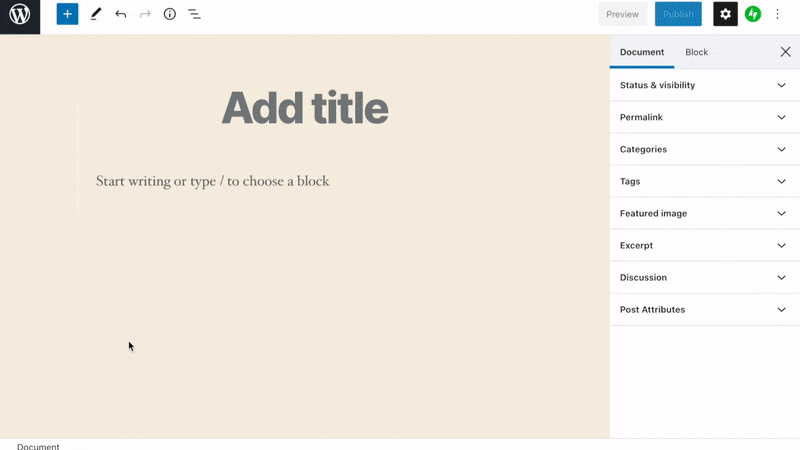Screen dimensions: 800x450
Task: Expand the Featured image panel
Action: (x=705, y=213)
